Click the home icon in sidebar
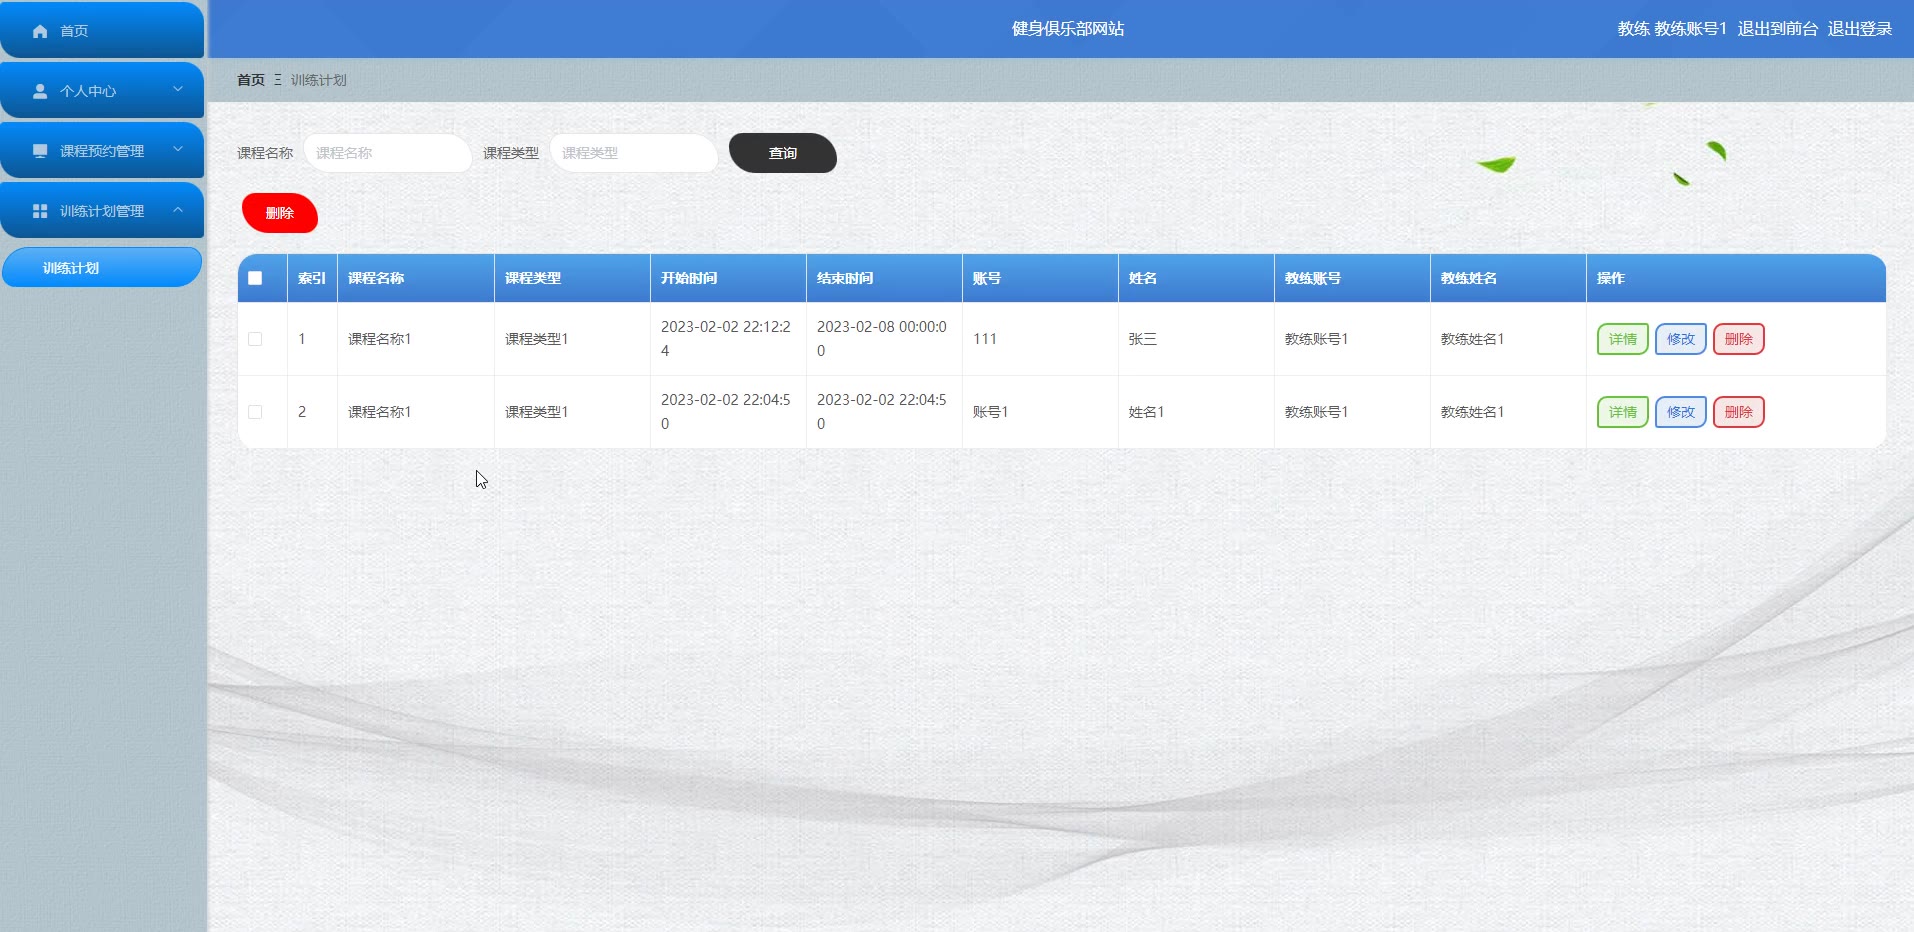 pyautogui.click(x=40, y=31)
